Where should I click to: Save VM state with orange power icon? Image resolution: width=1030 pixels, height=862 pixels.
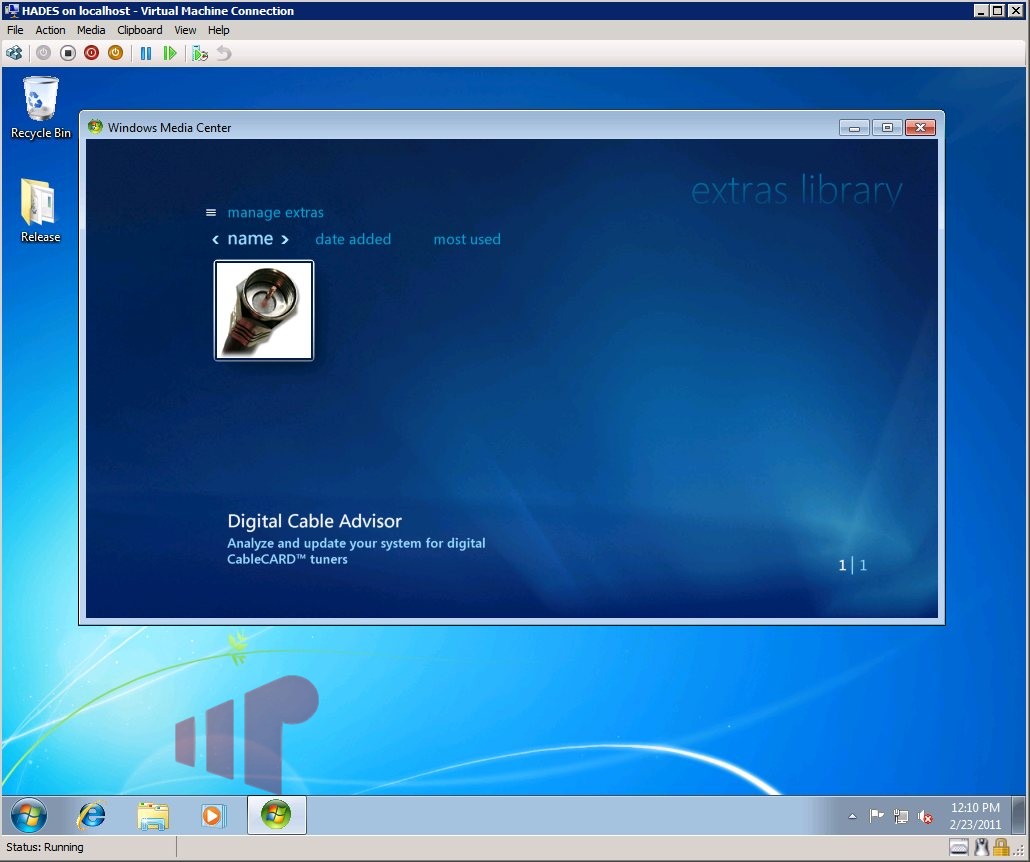pos(115,53)
